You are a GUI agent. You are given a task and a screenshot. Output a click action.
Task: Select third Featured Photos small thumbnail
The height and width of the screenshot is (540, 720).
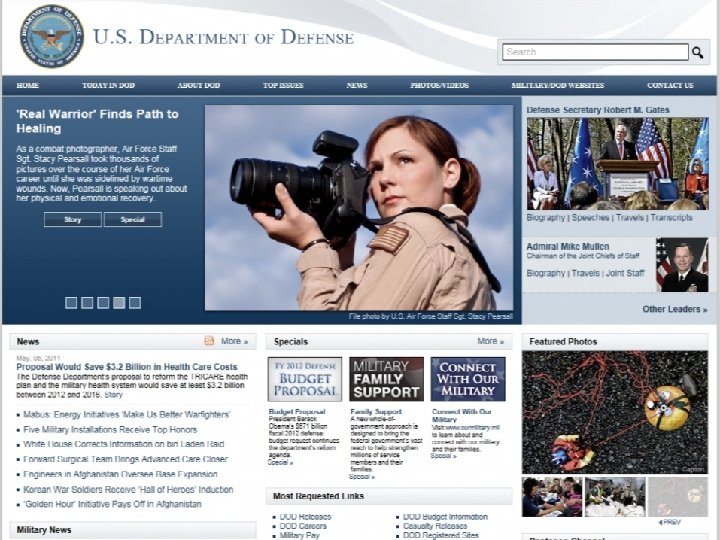(678, 497)
